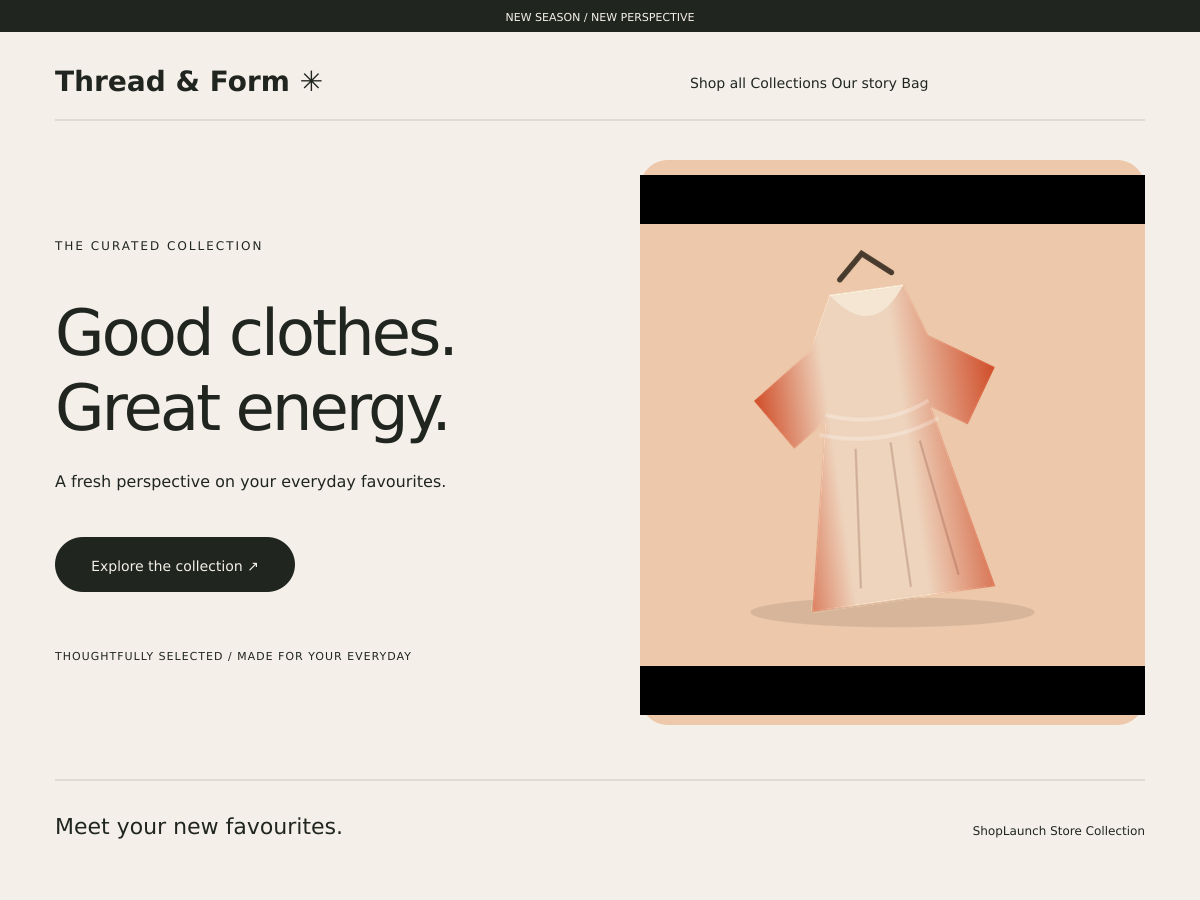Click the "NEW SEASON / NEW PERSPECTIVE" announcement text
This screenshot has width=1200, height=900.
(600, 17)
